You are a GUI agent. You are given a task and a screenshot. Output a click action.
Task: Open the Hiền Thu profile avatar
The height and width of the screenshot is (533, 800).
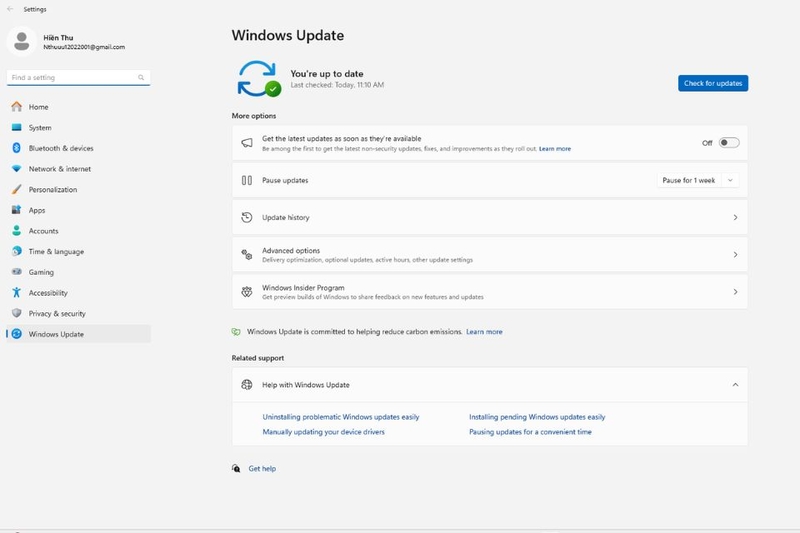pos(21,41)
